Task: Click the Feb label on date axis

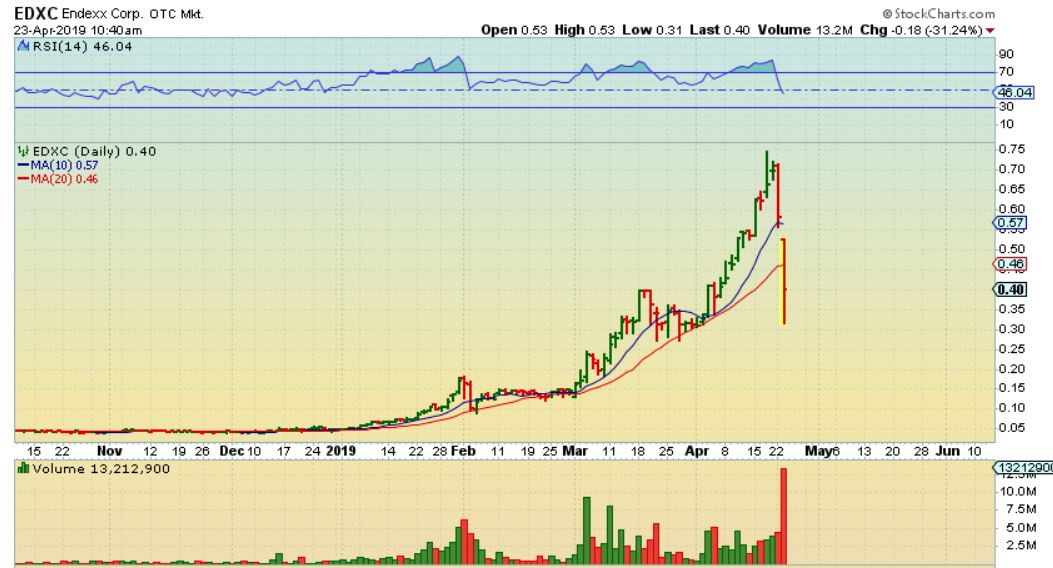Action: [463, 451]
